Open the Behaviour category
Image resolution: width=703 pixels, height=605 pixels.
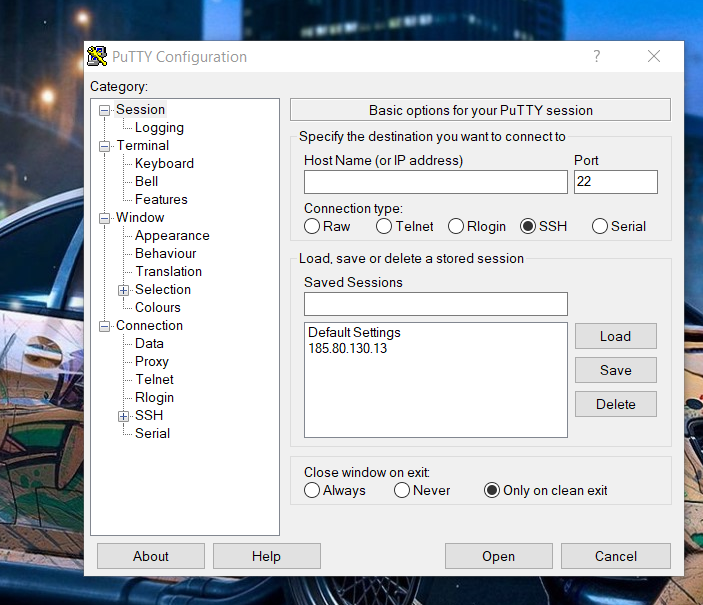click(x=165, y=253)
